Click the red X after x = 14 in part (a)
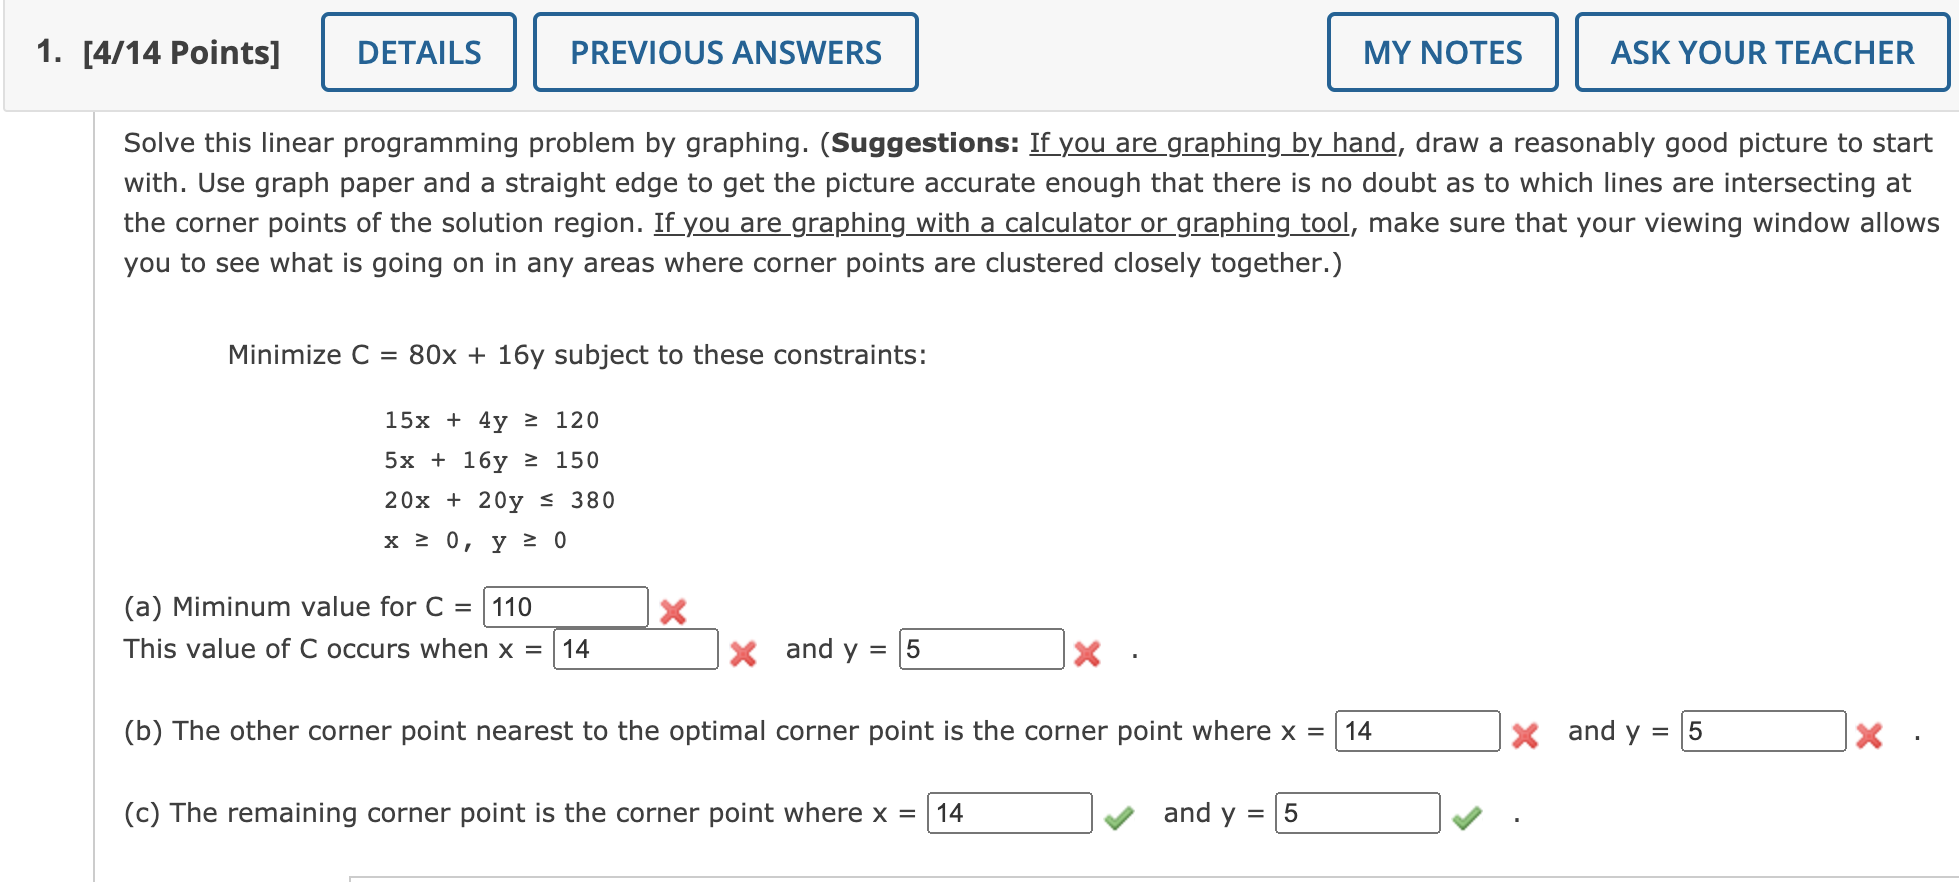The width and height of the screenshot is (1959, 882). pos(744,653)
